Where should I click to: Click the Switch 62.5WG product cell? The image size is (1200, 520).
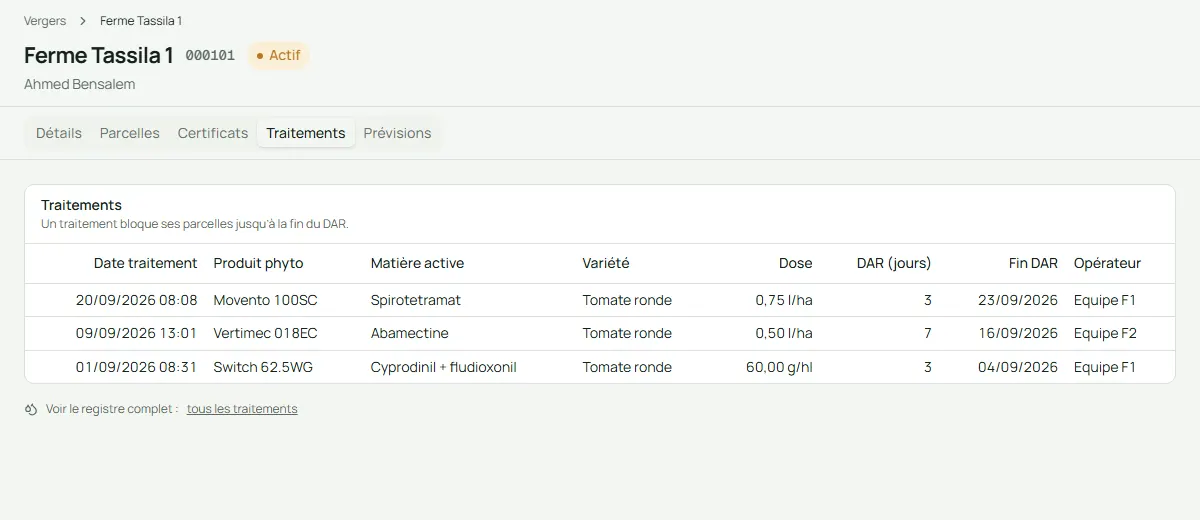(263, 367)
